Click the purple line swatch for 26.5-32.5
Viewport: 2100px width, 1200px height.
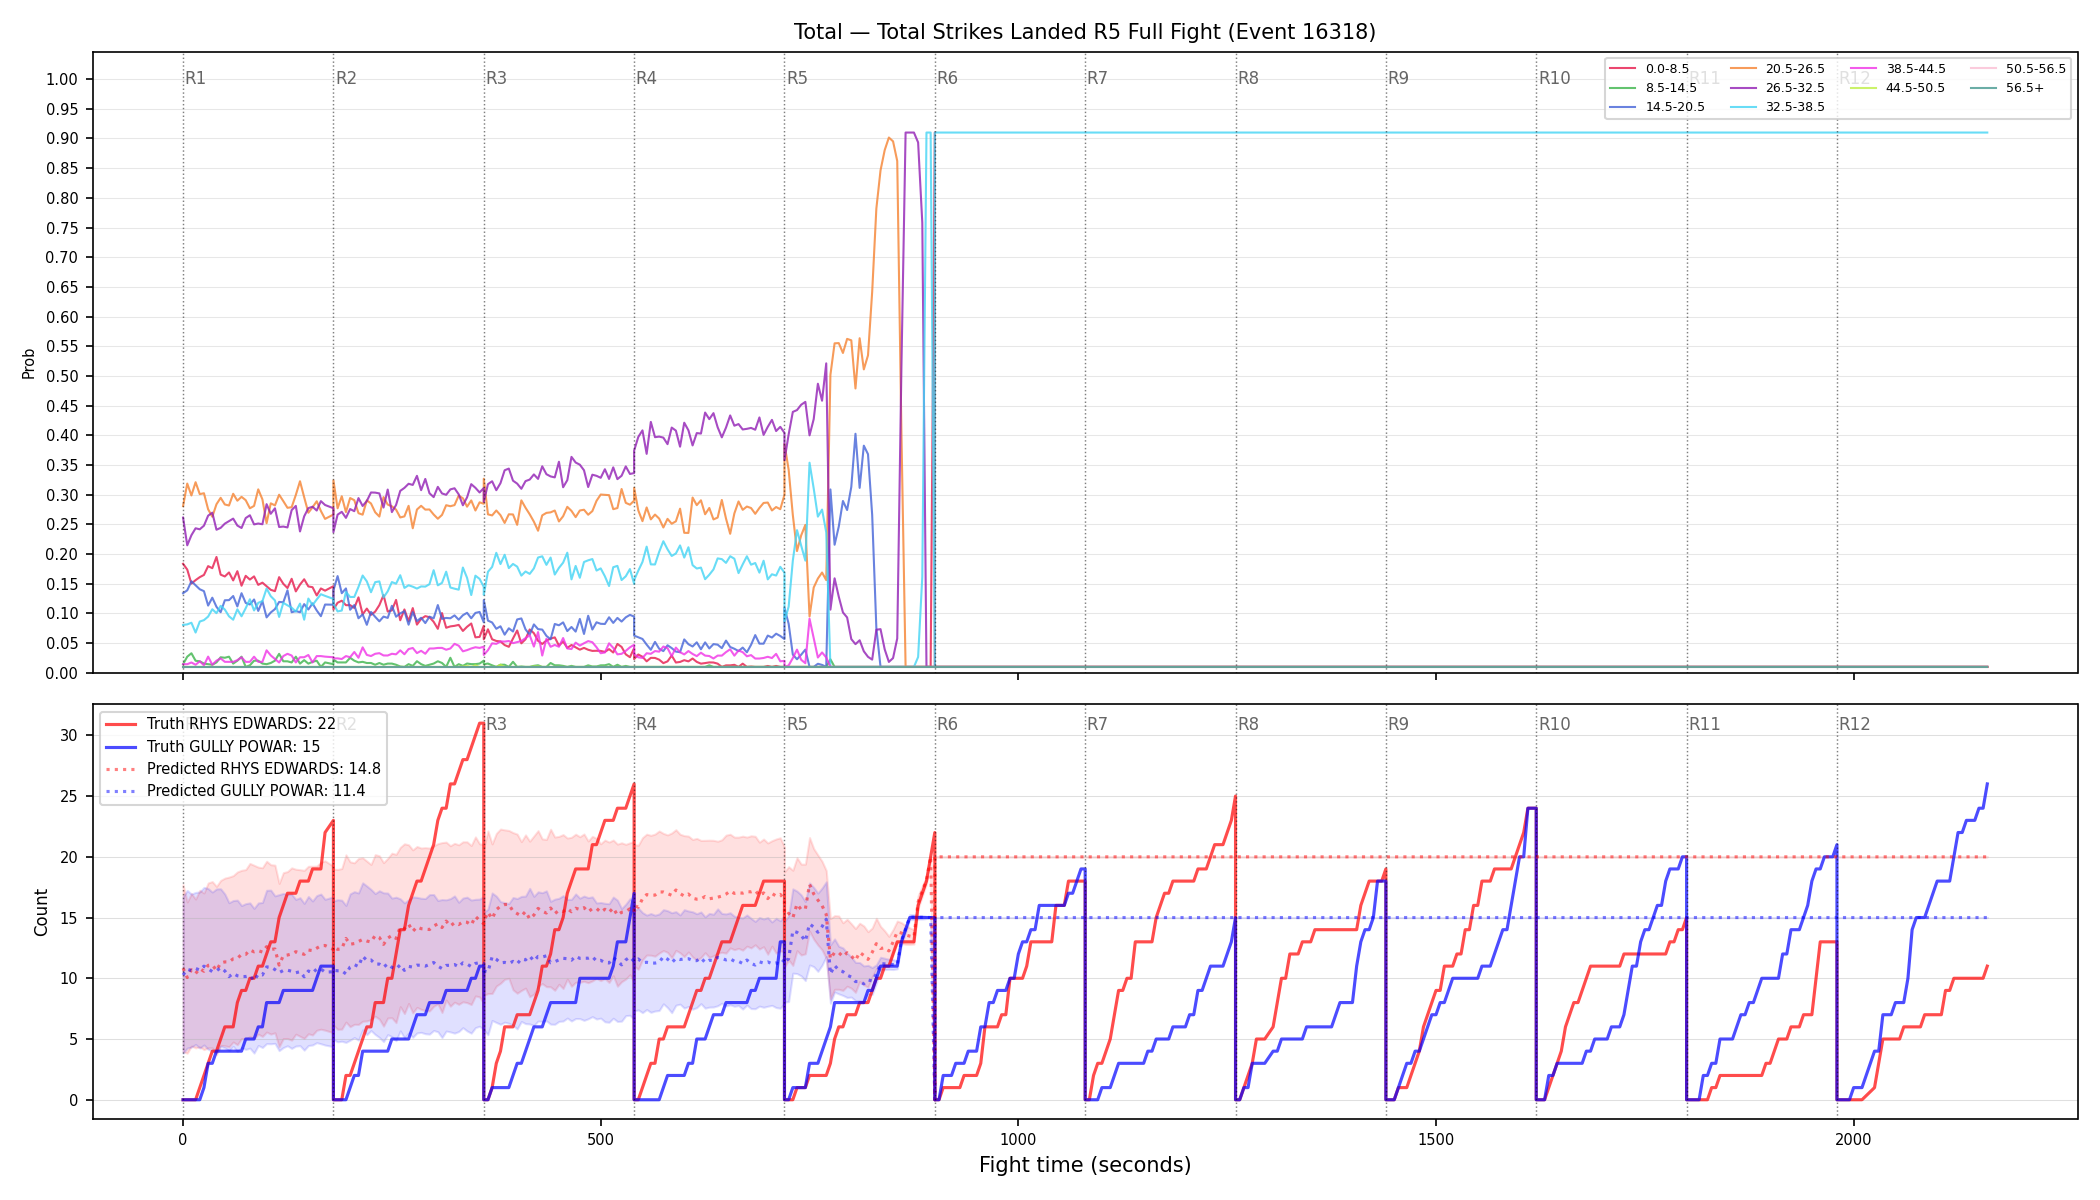(1743, 88)
